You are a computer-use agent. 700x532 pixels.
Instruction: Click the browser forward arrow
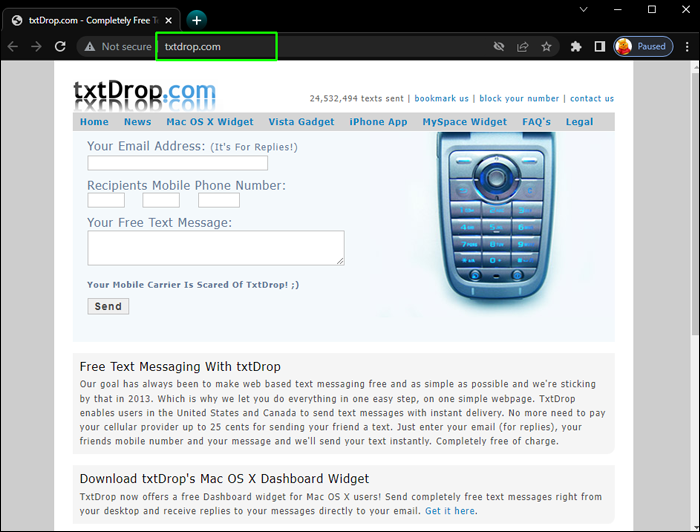coord(36,46)
